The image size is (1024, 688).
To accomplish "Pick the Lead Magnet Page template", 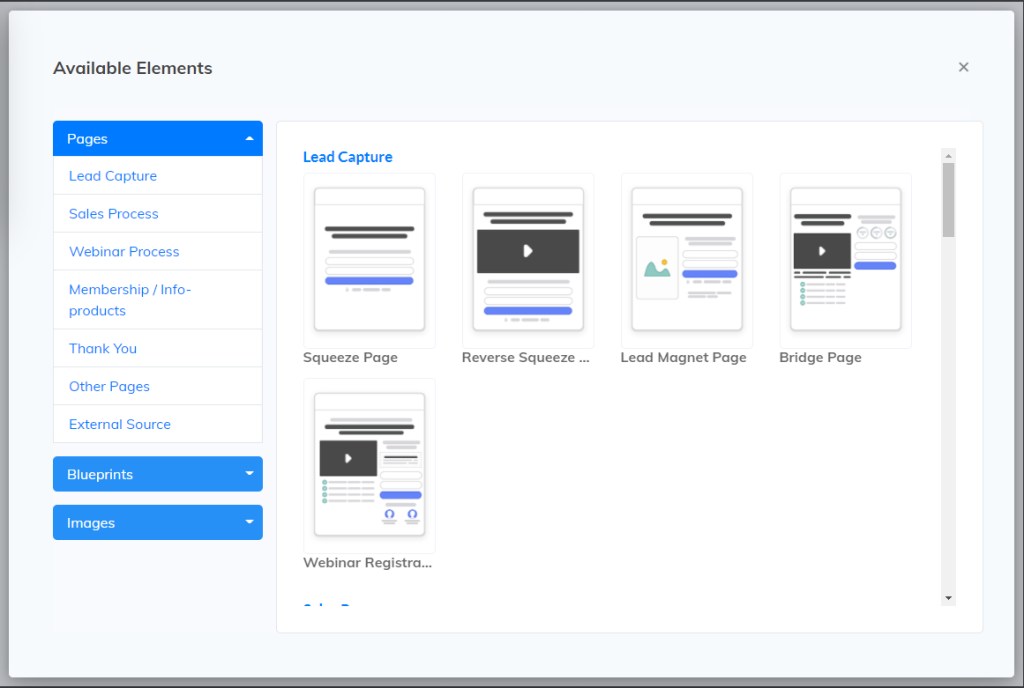I will click(x=687, y=260).
